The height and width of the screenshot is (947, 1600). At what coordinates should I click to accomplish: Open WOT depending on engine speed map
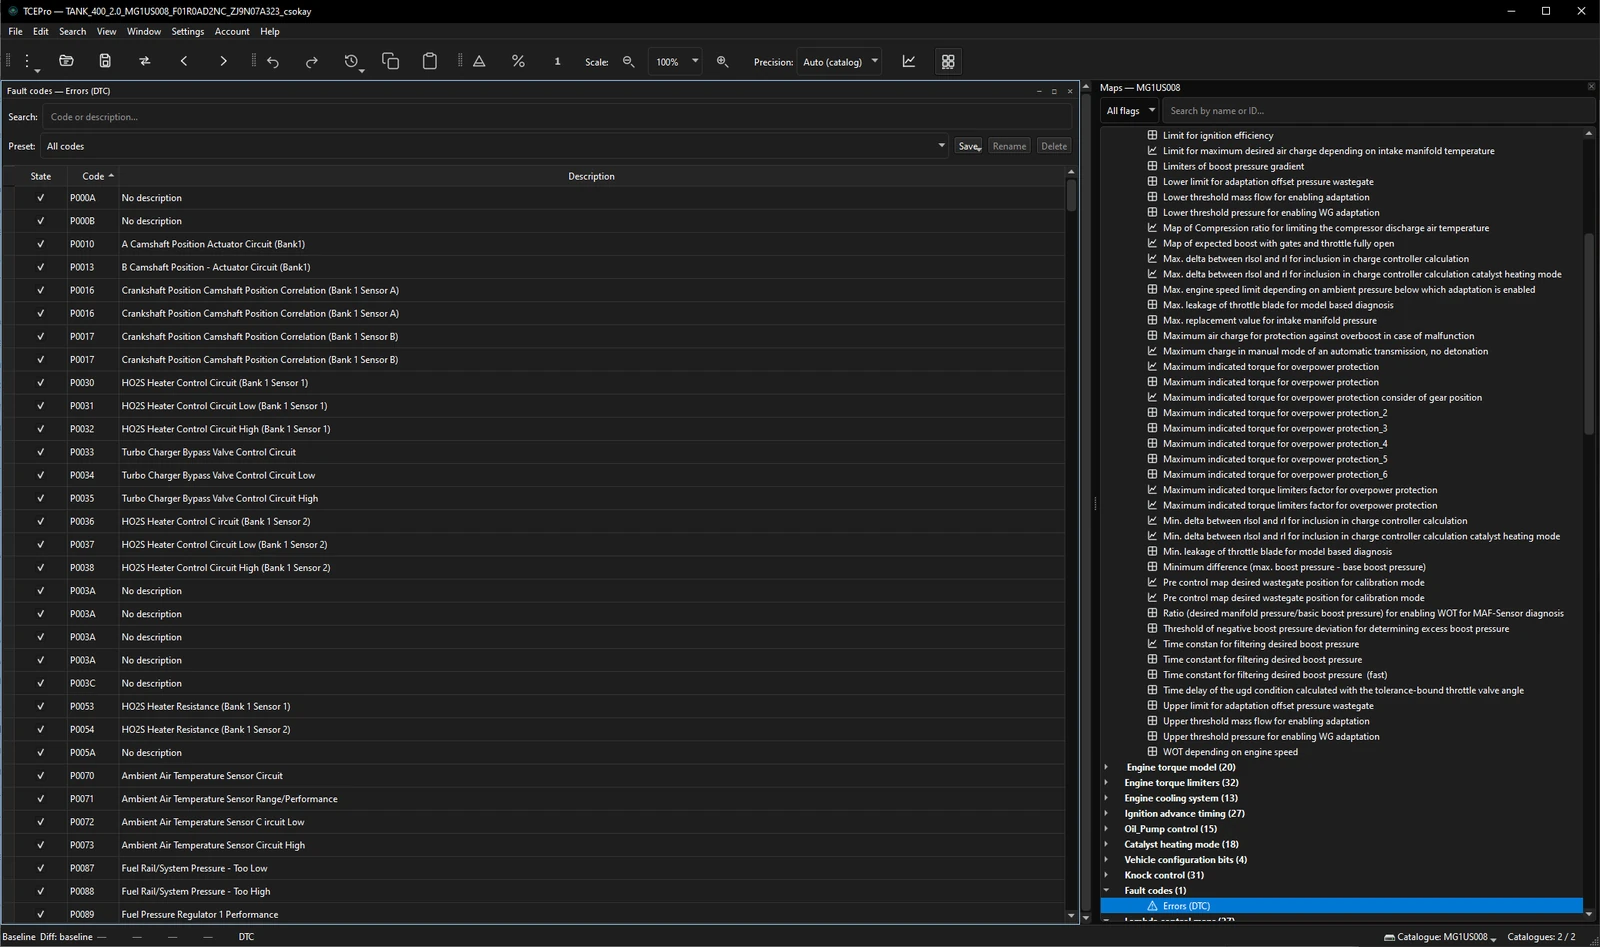click(1230, 752)
